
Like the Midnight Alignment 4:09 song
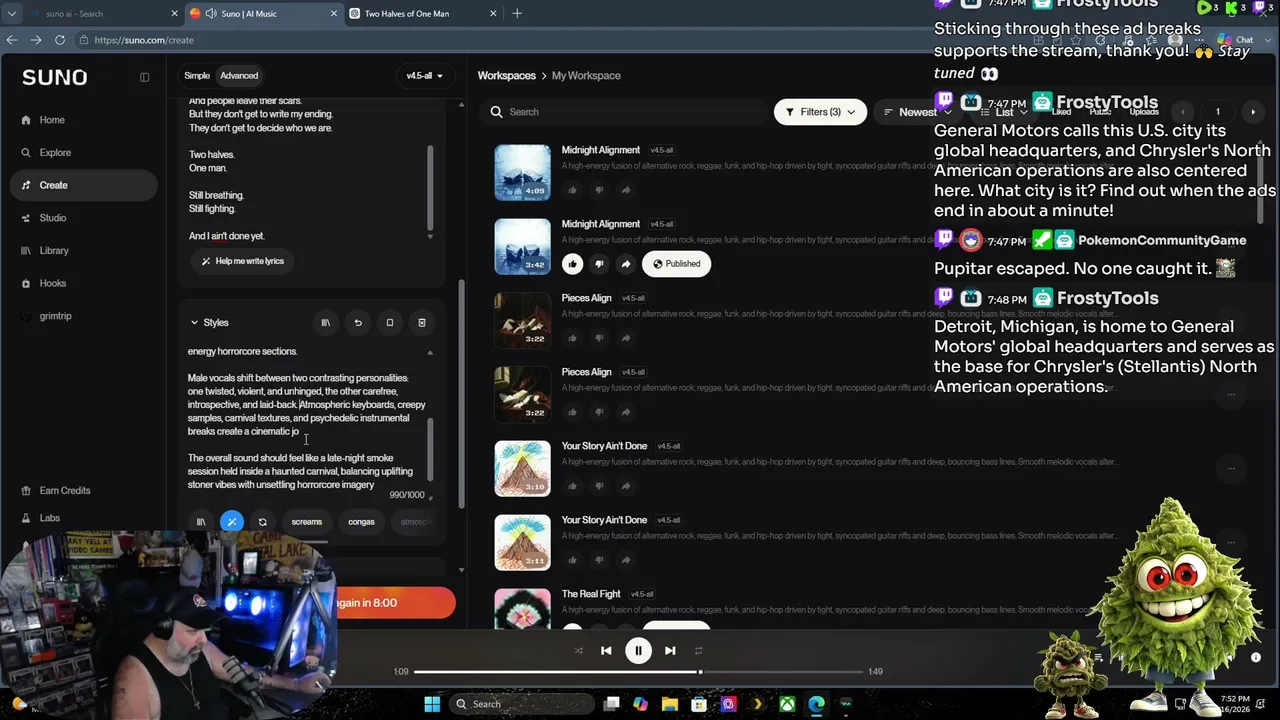pos(573,190)
